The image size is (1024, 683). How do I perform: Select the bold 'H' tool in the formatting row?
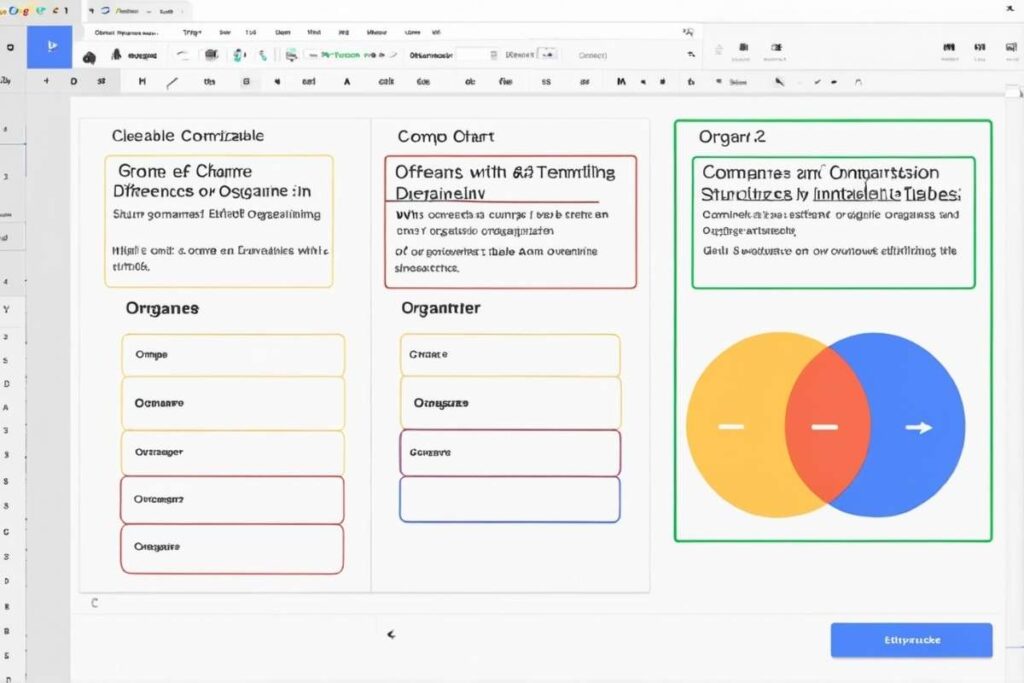(x=142, y=82)
